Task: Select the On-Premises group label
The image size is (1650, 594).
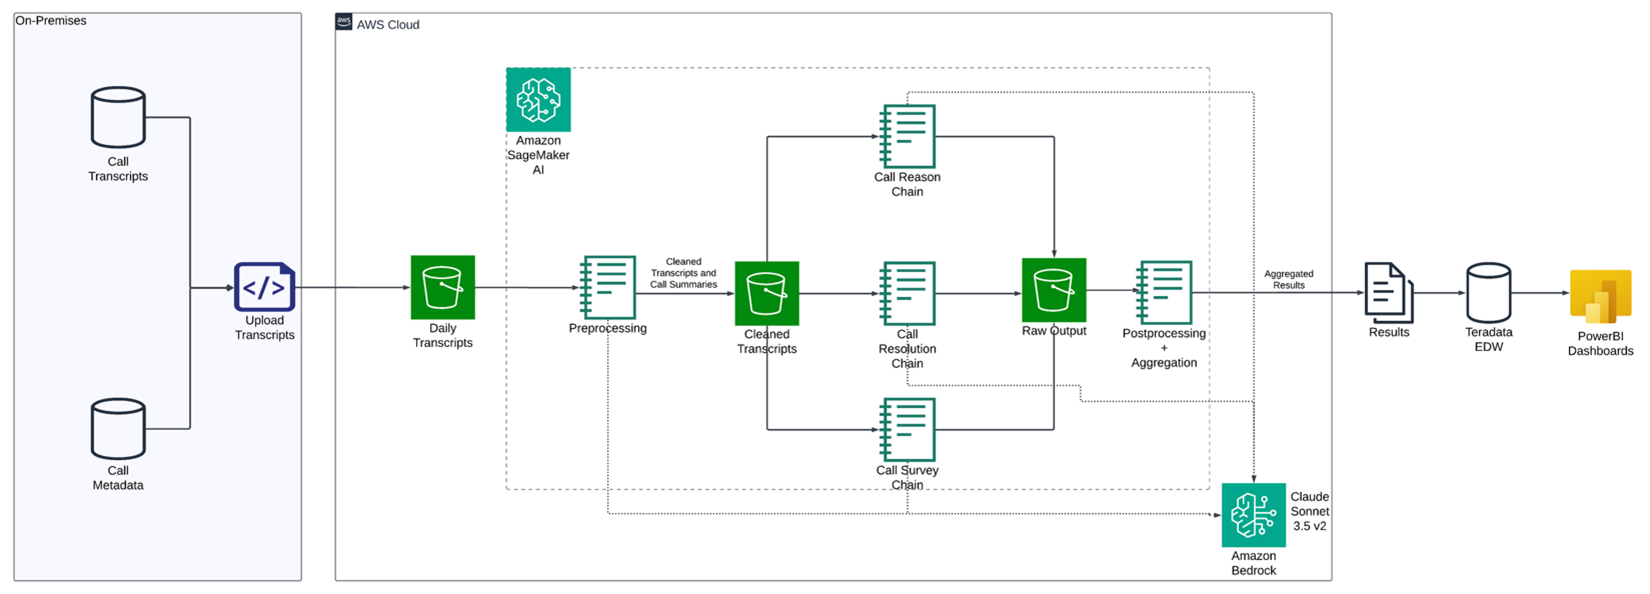Action: click(51, 21)
